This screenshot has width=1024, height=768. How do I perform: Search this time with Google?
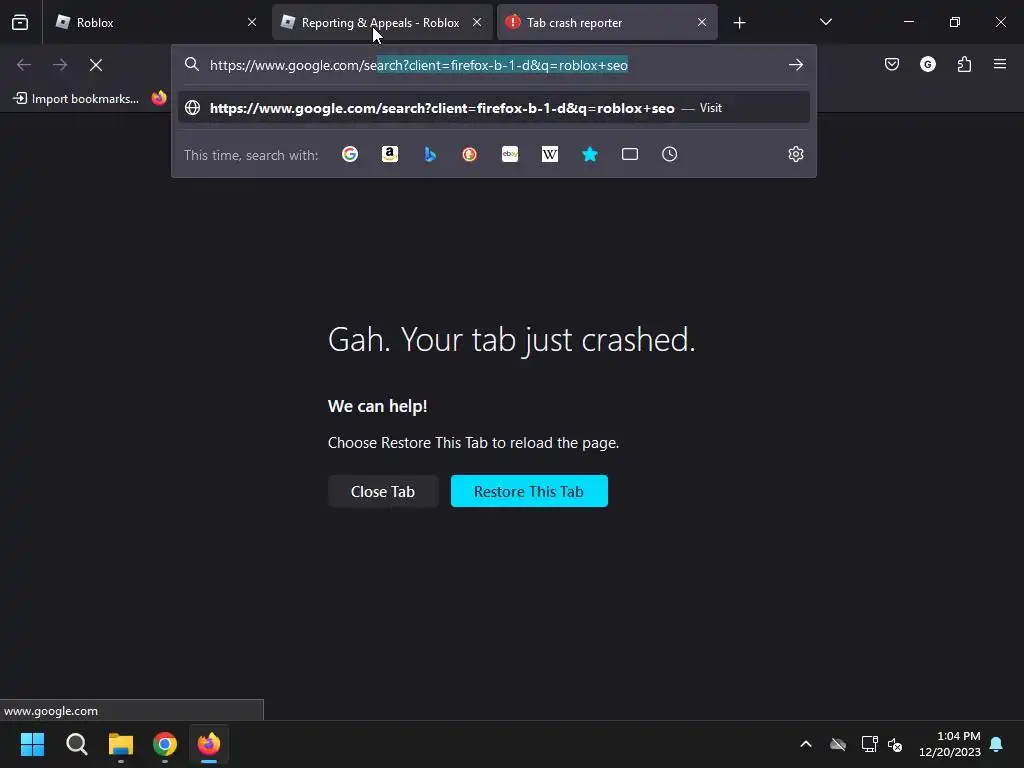pyautogui.click(x=350, y=154)
